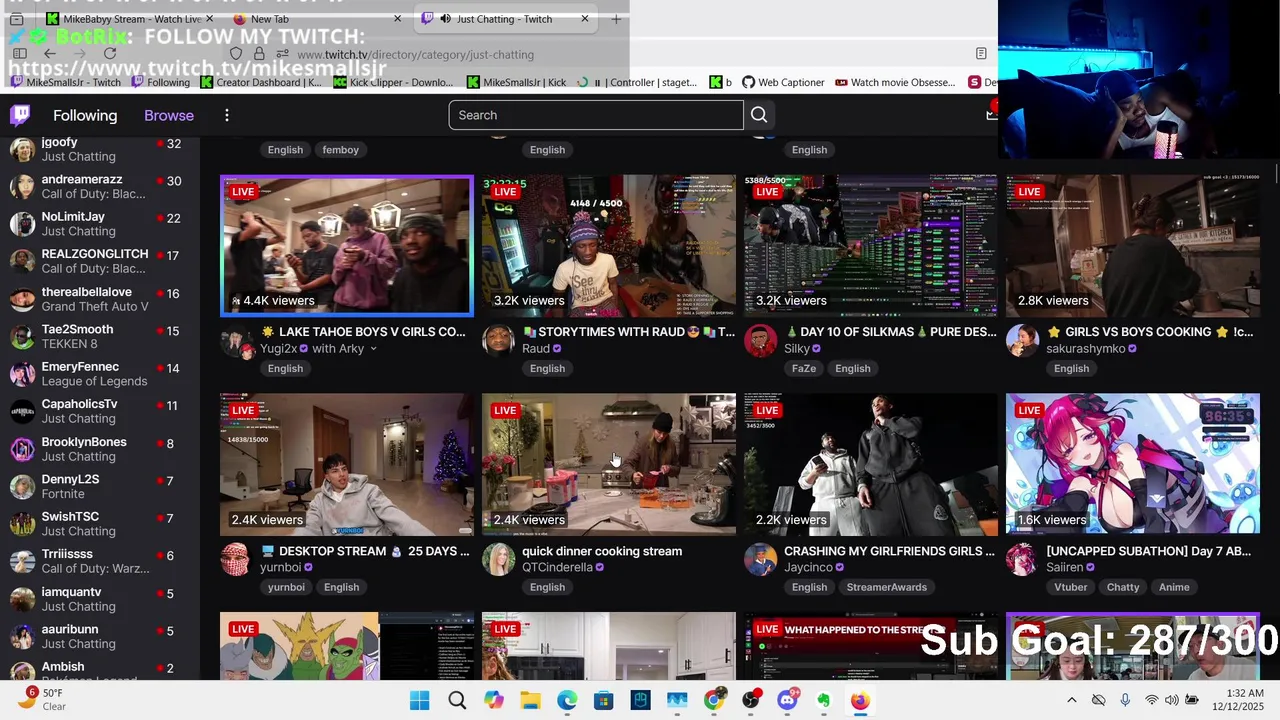Open Raud's profile picture under the stream
The height and width of the screenshot is (720, 1280).
click(498, 340)
